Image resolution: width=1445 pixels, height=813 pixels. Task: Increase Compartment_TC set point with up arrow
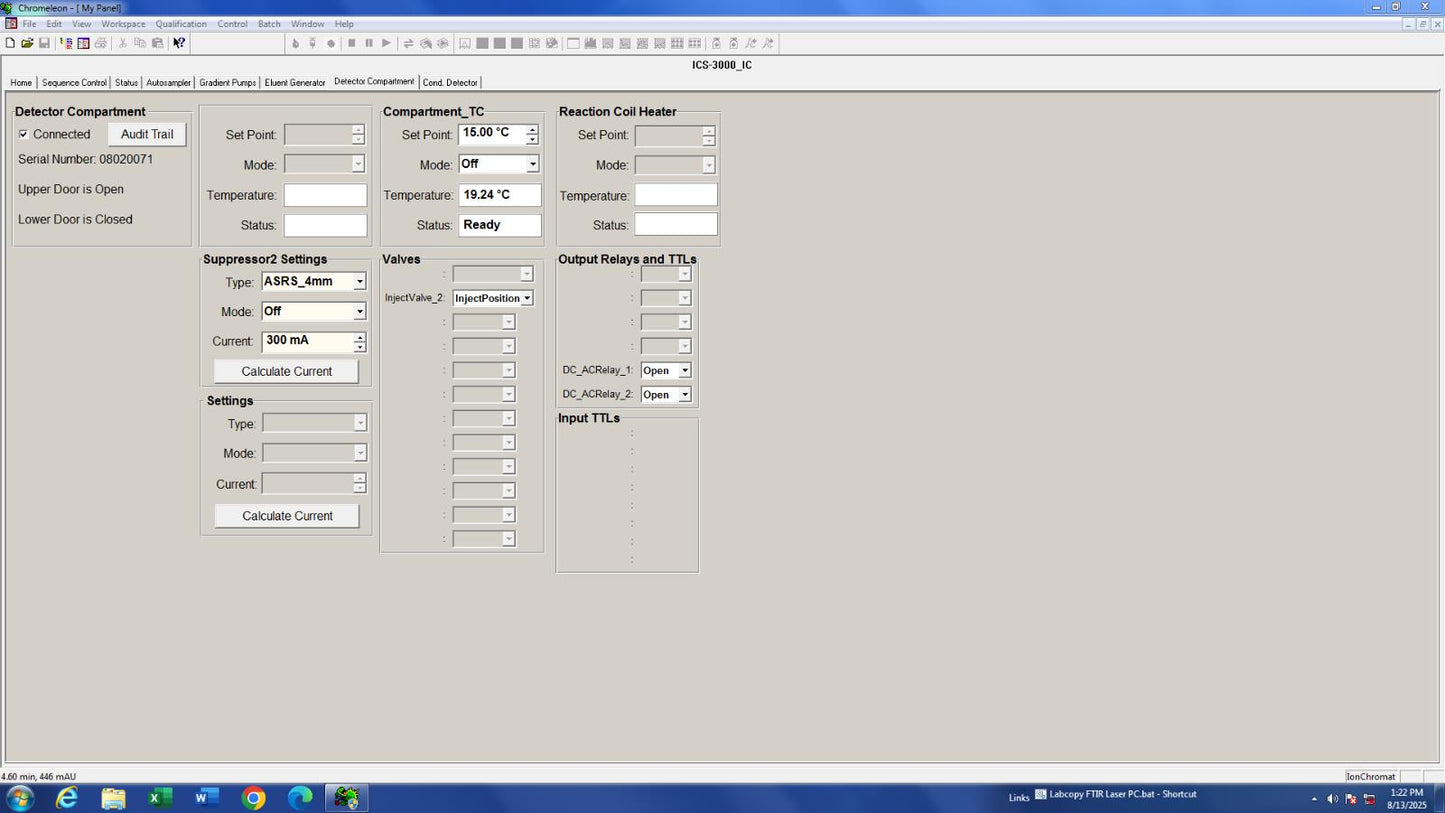click(532, 129)
